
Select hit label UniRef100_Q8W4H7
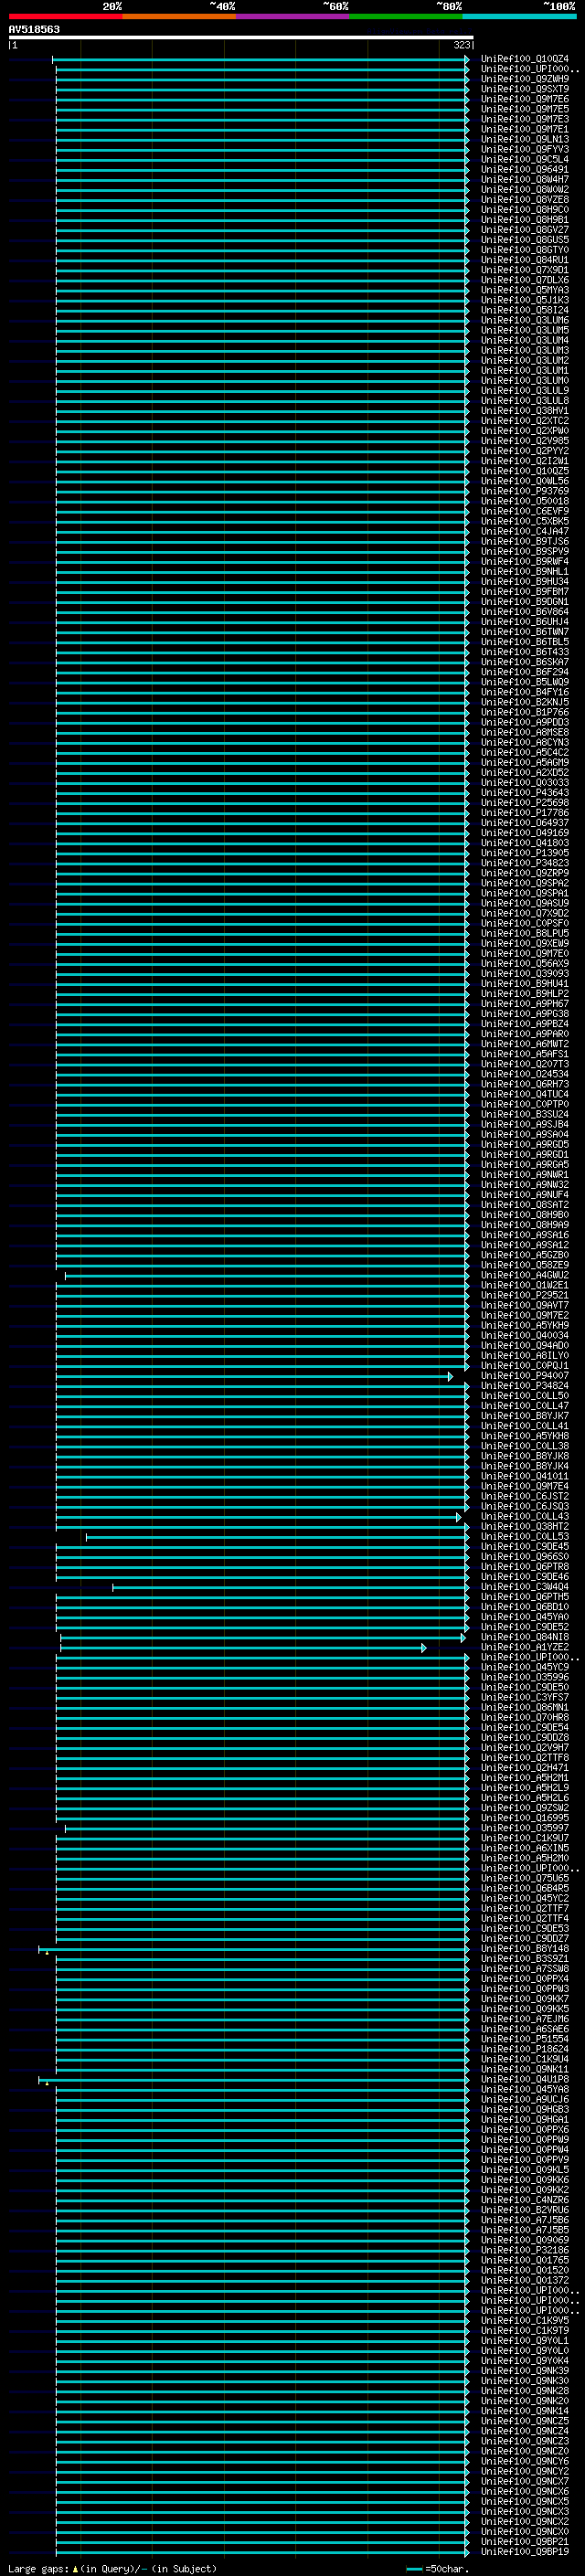pyautogui.click(x=524, y=180)
